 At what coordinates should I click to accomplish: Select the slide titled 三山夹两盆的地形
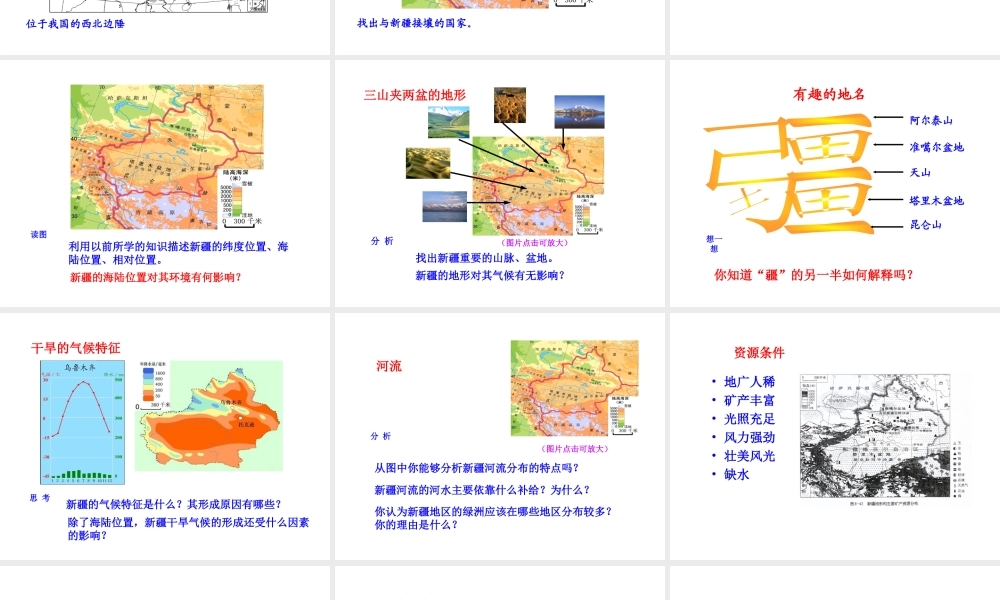[499, 183]
